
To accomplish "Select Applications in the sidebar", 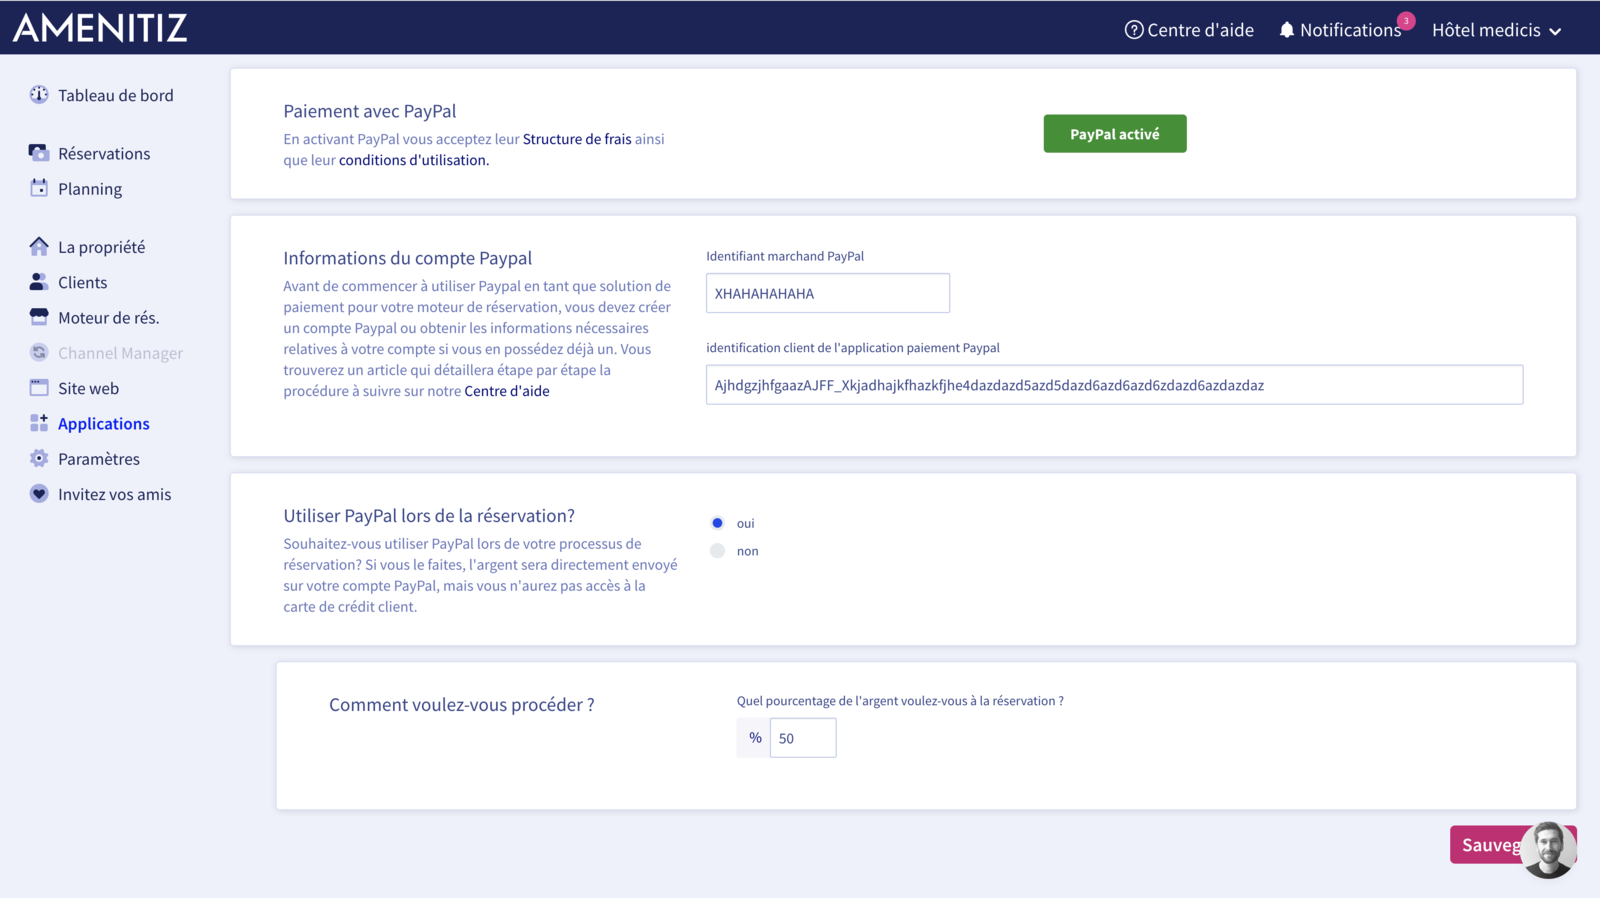I will point(104,424).
